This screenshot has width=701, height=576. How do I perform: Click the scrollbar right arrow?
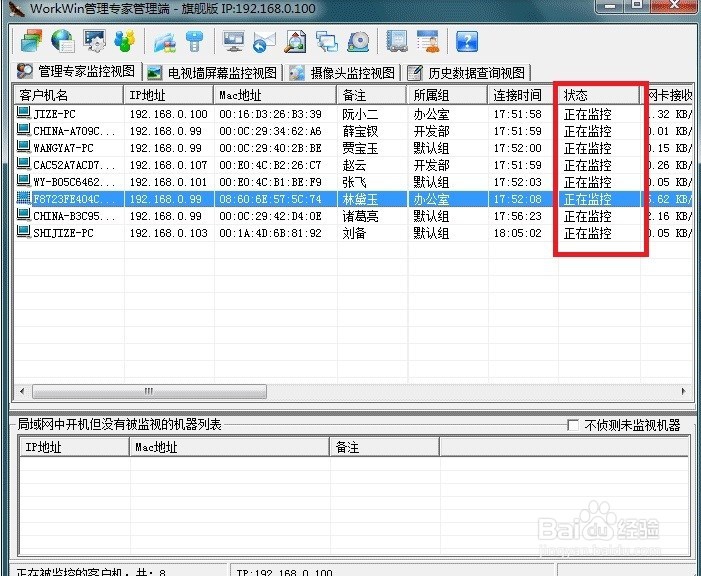pos(684,391)
